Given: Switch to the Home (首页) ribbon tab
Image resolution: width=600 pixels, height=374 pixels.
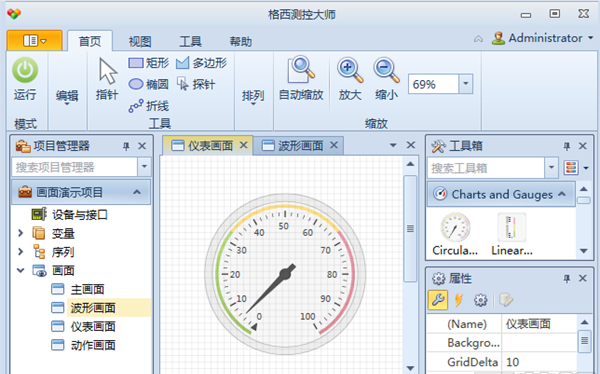Looking at the screenshot, I should pyautogui.click(x=90, y=41).
